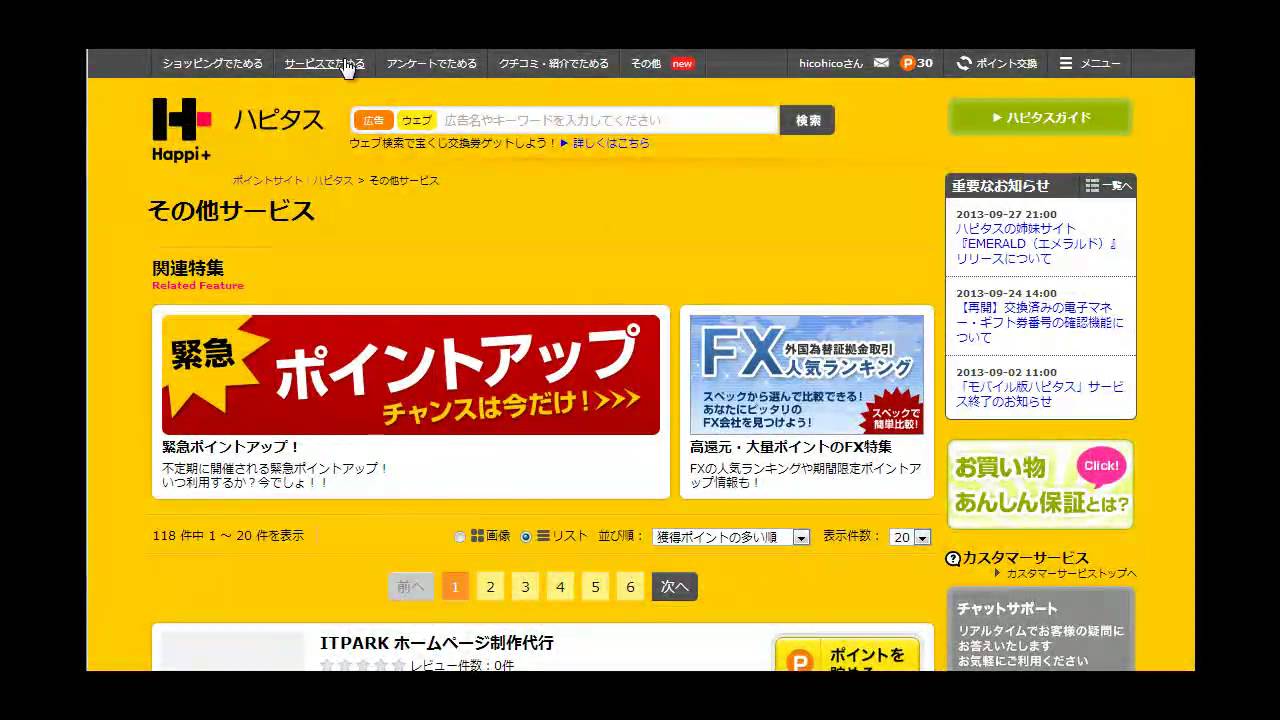Image resolution: width=1280 pixels, height=720 pixels.
Task: Open the 獲得ポイントの多い順 sort dropdown
Action: tap(731, 537)
